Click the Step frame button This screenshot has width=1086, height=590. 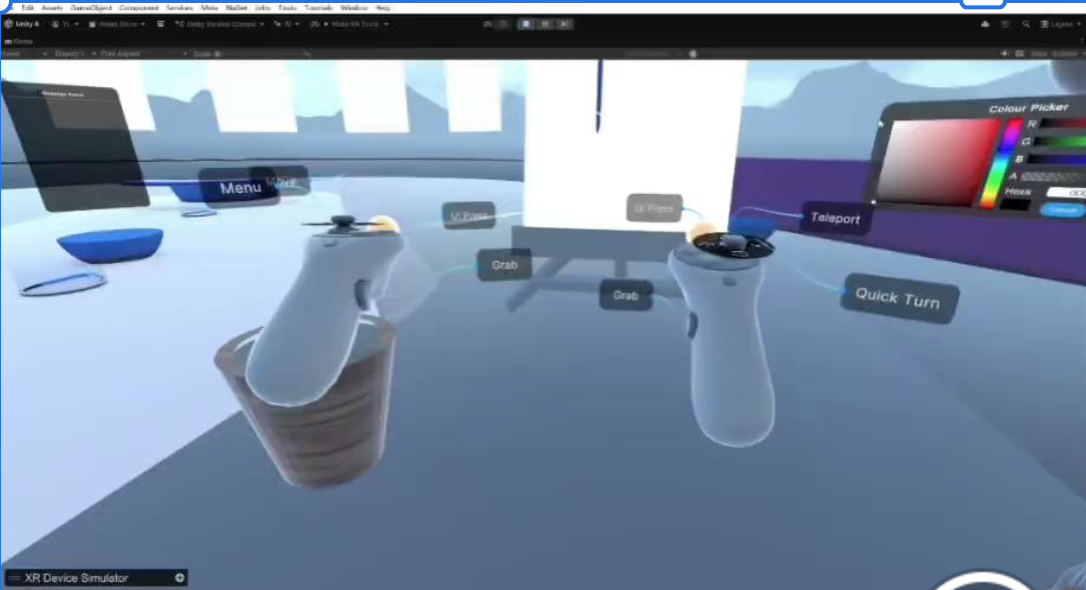(x=564, y=24)
